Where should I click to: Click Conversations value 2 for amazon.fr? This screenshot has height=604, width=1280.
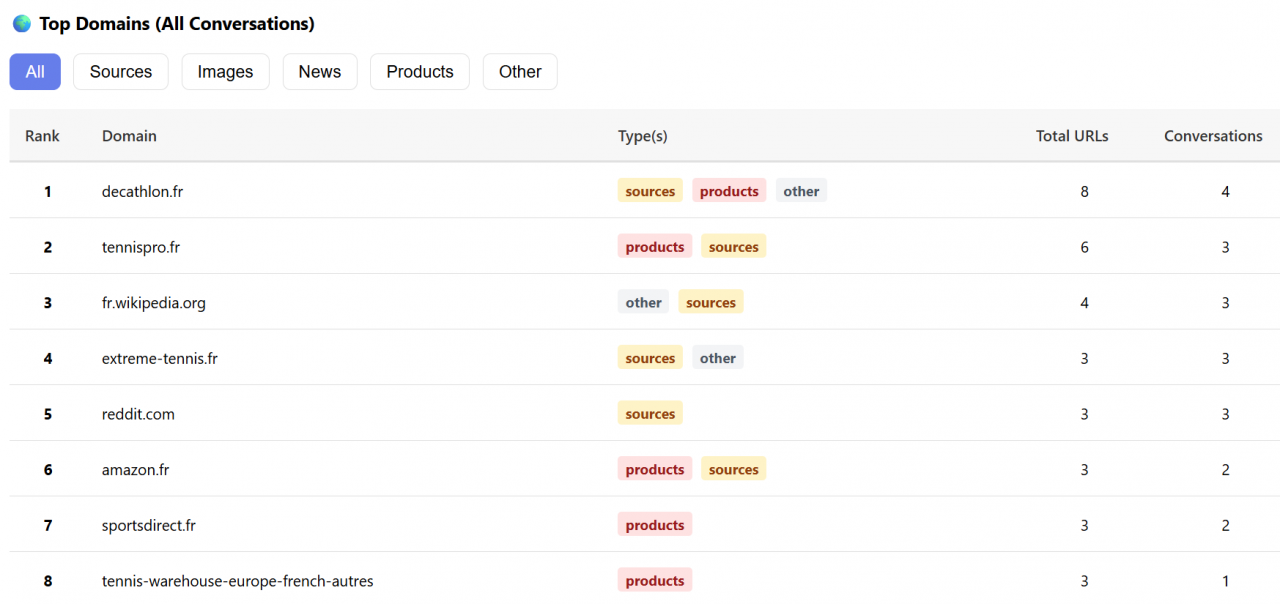pos(1226,470)
